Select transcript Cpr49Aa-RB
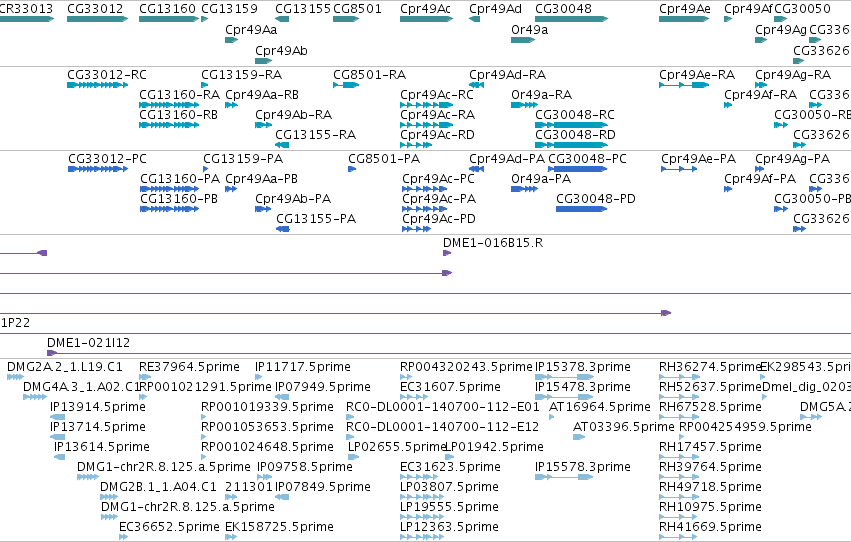 pyautogui.click(x=262, y=95)
